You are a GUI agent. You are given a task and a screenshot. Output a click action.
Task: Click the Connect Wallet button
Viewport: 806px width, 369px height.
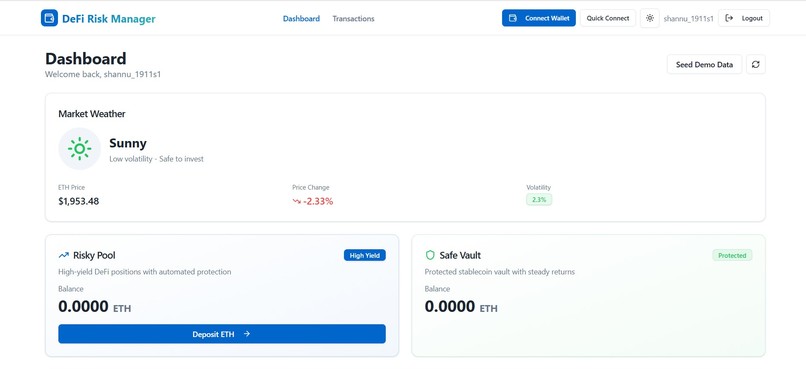[539, 18]
